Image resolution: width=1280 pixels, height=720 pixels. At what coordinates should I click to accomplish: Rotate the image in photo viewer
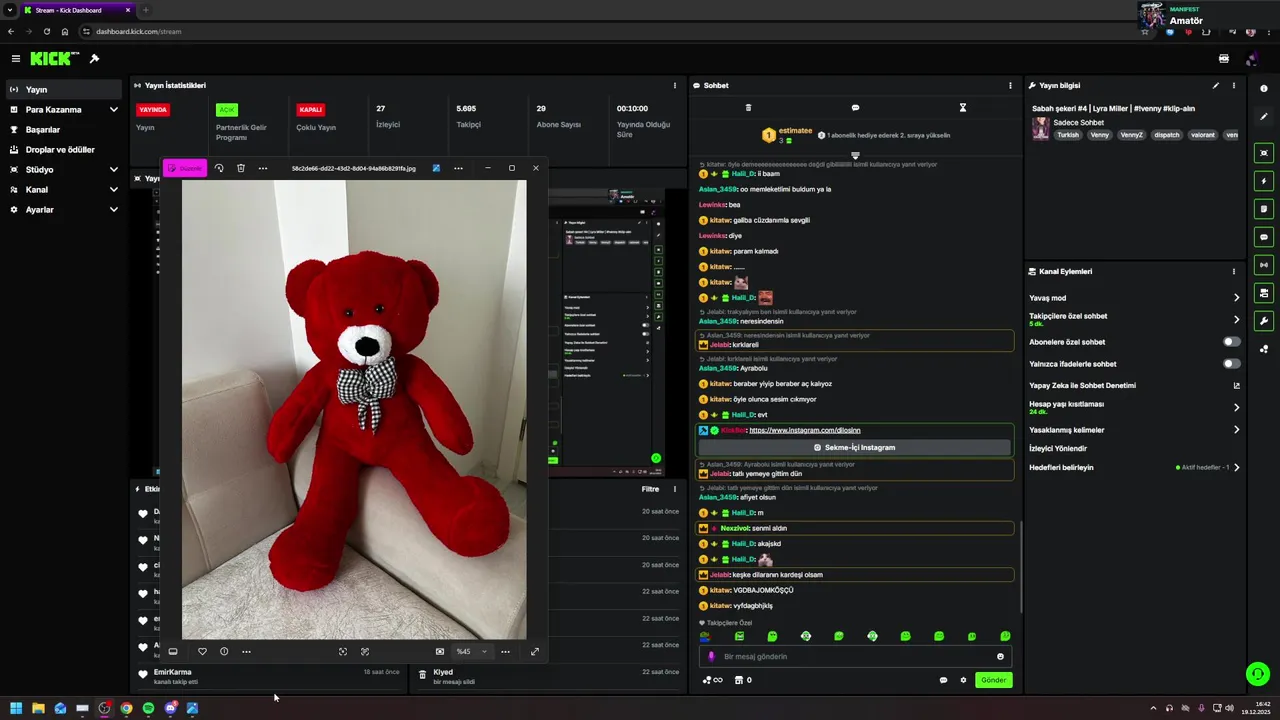[x=219, y=168]
